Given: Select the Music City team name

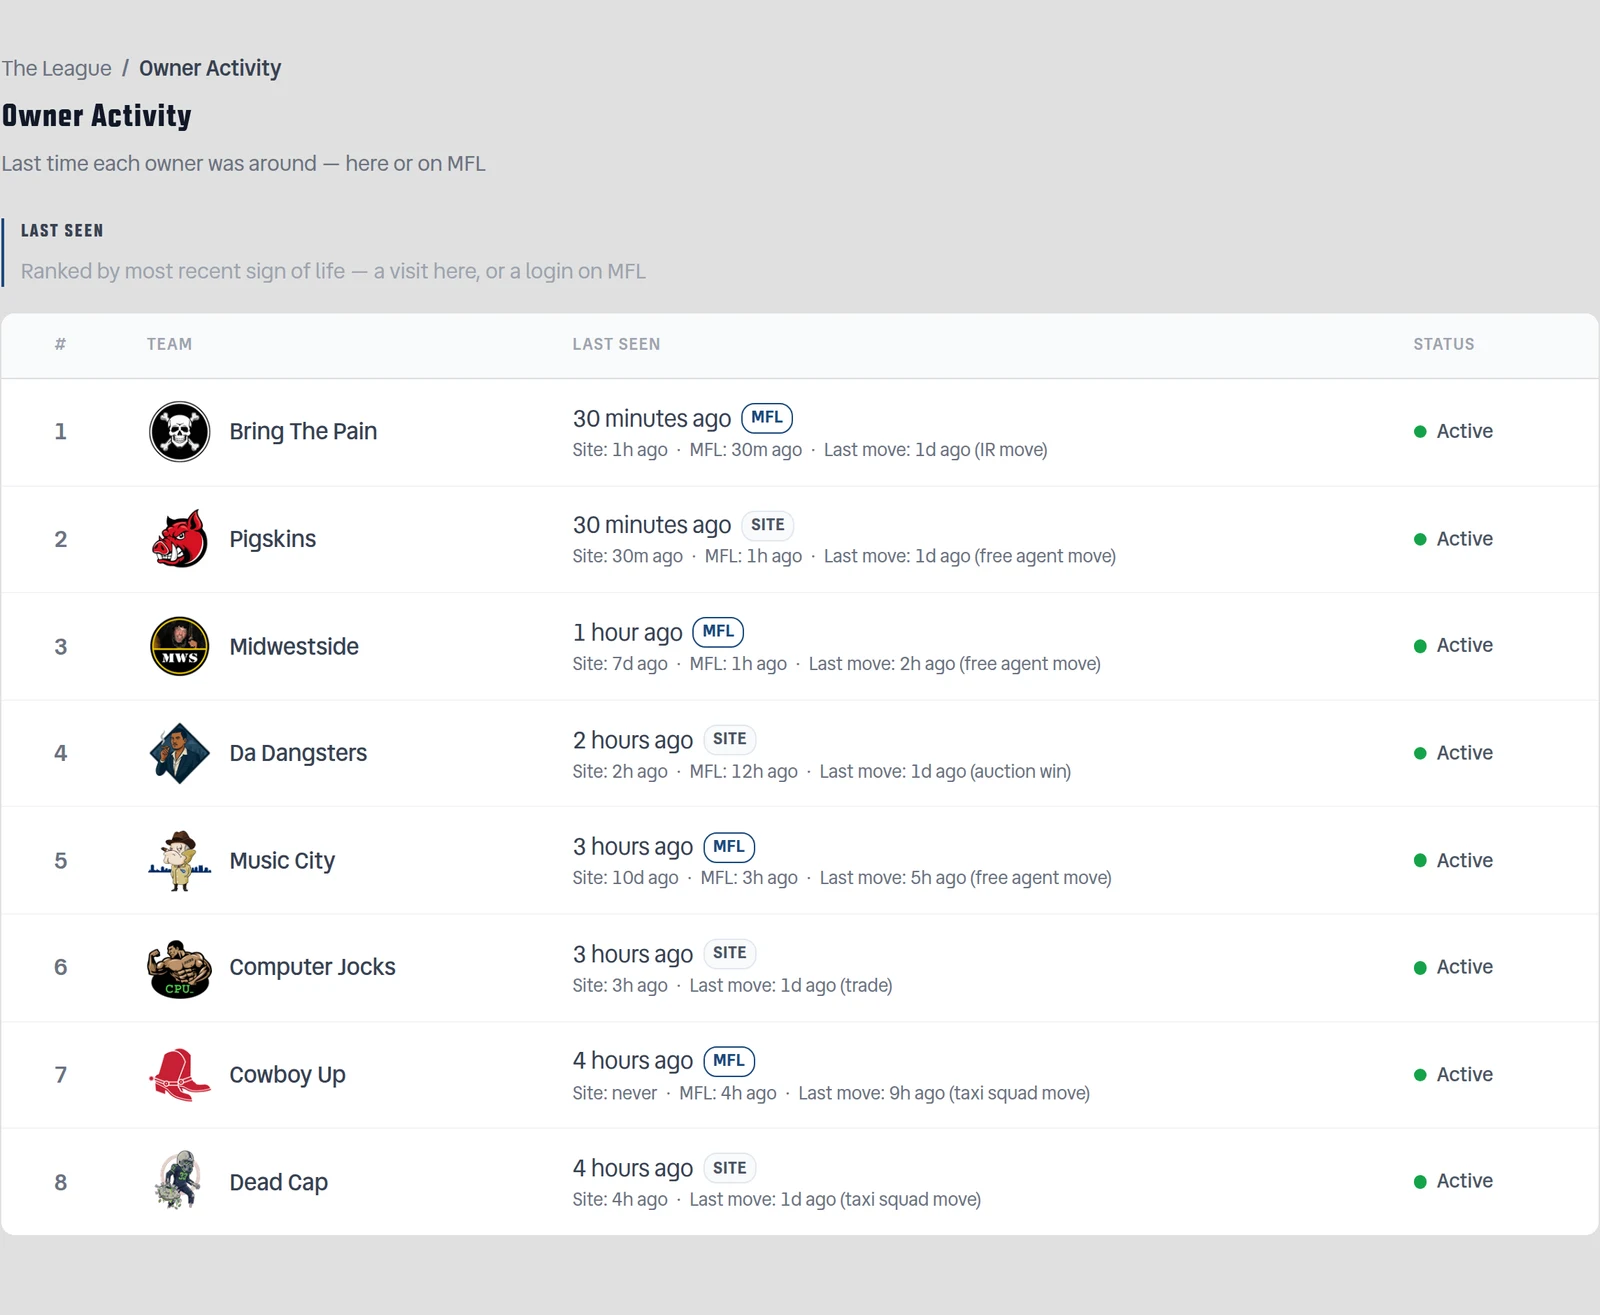Looking at the screenshot, I should tap(282, 860).
